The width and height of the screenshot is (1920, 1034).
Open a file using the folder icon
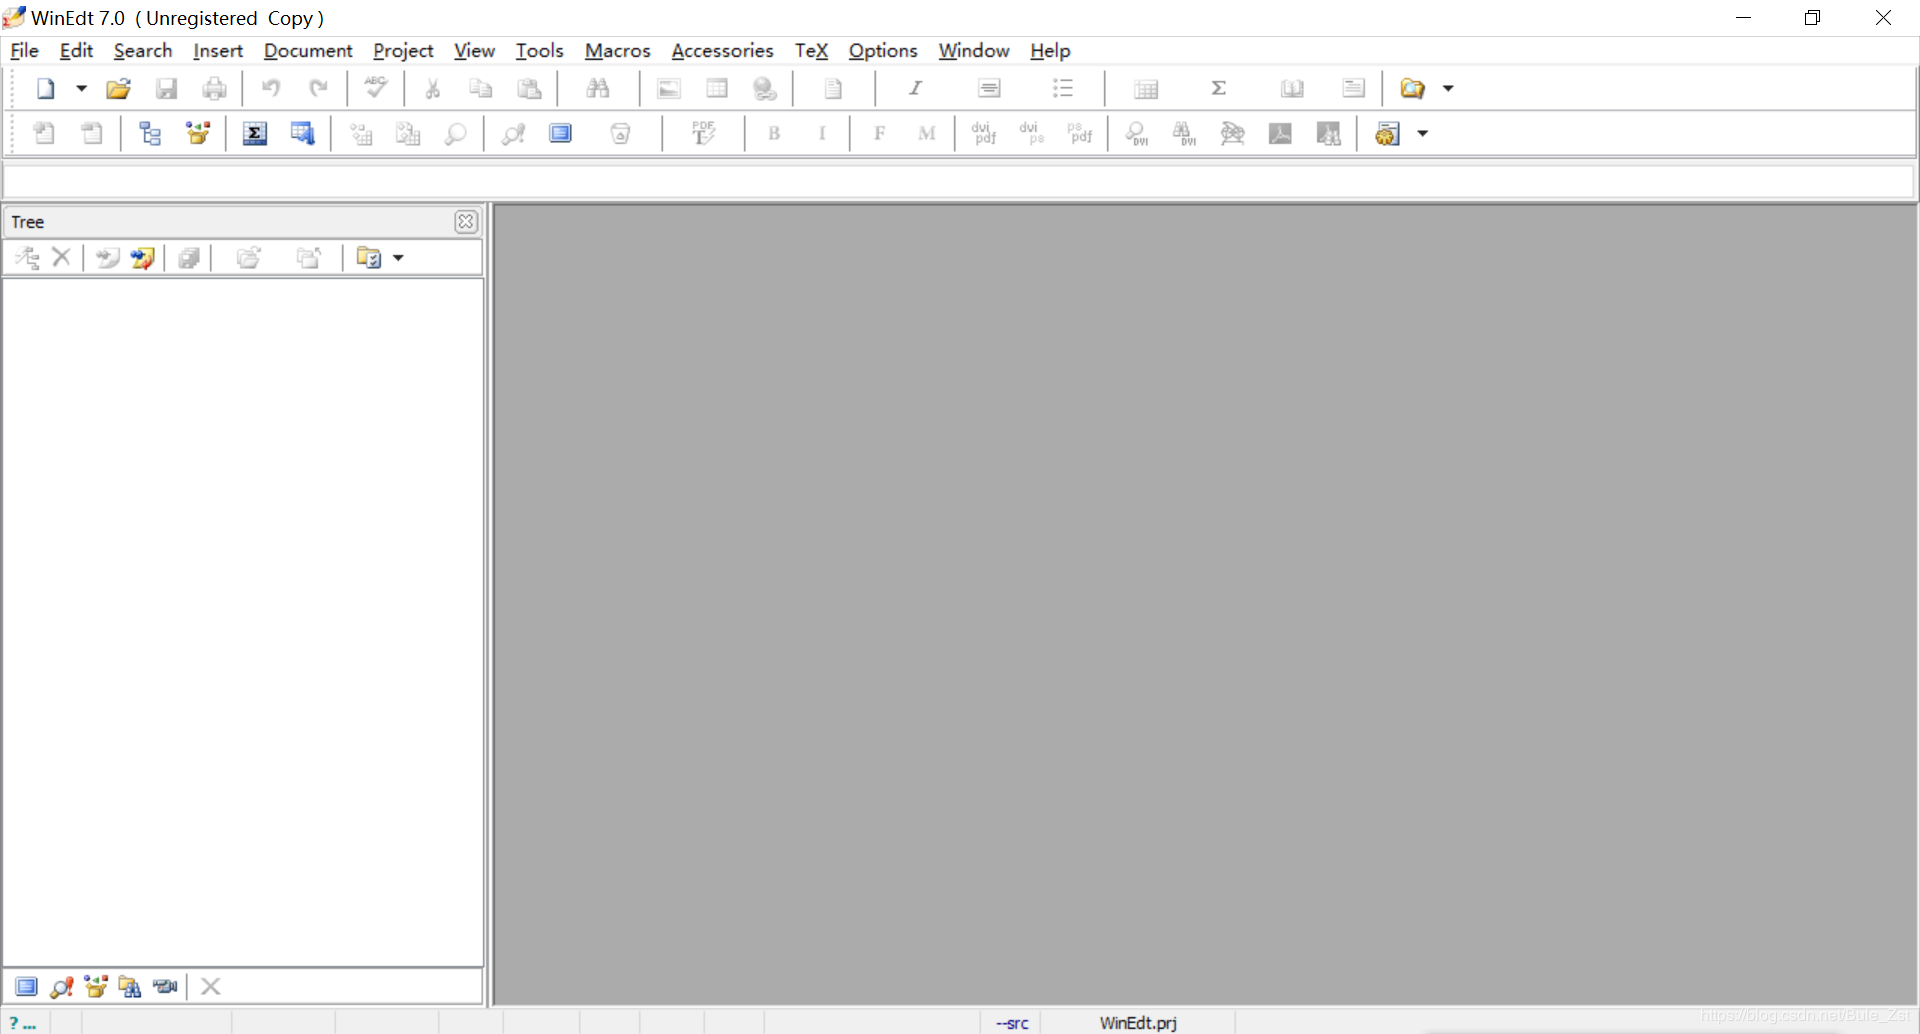119,89
